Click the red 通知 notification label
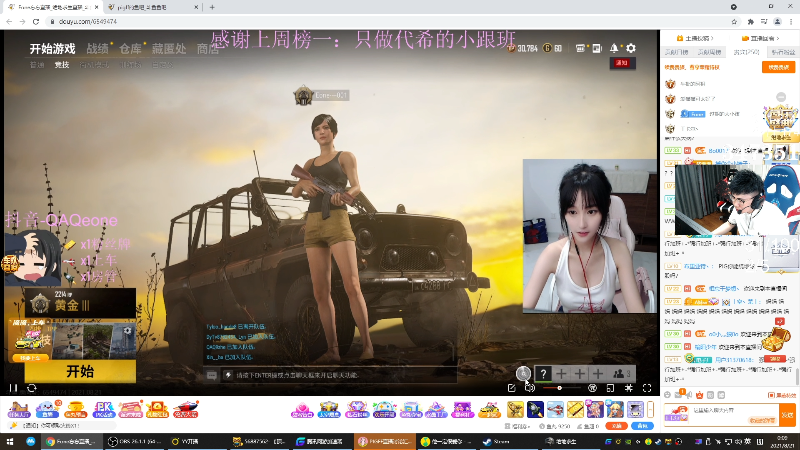 pyautogui.click(x=622, y=63)
